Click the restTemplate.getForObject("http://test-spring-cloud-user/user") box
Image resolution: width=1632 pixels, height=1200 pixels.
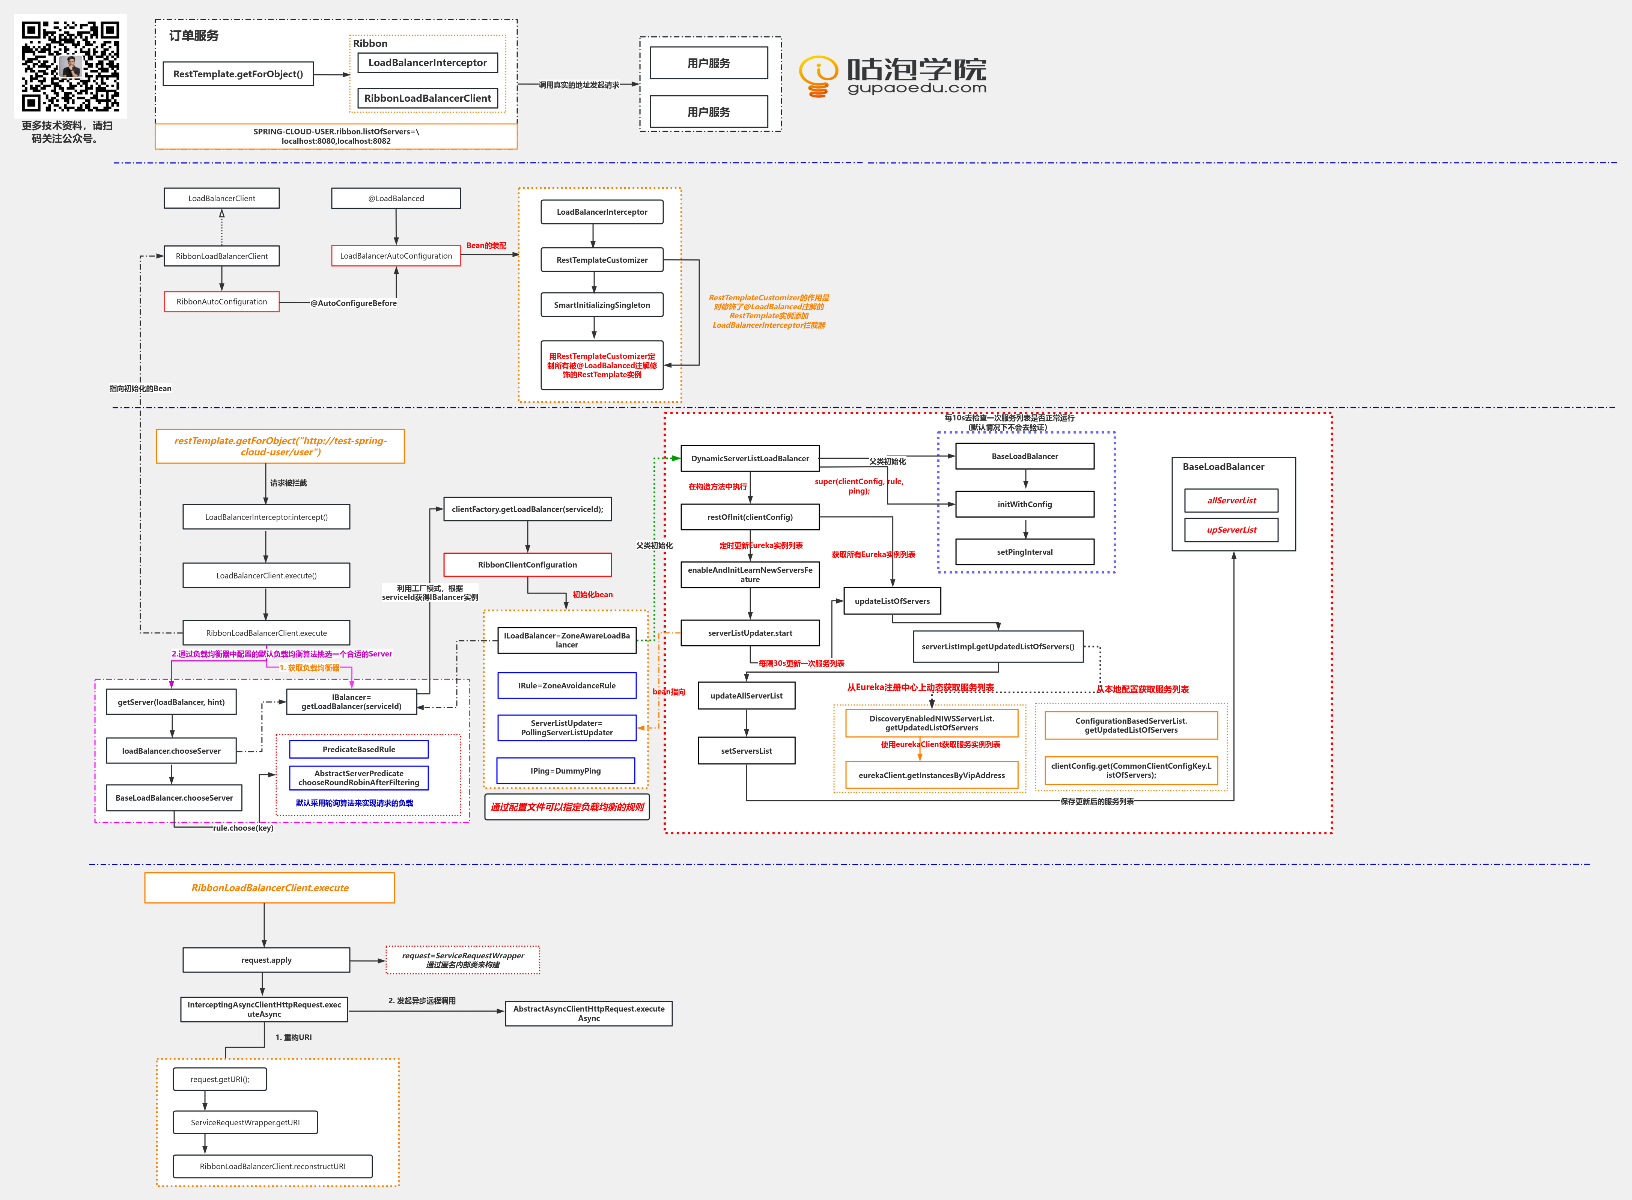[x=279, y=447]
